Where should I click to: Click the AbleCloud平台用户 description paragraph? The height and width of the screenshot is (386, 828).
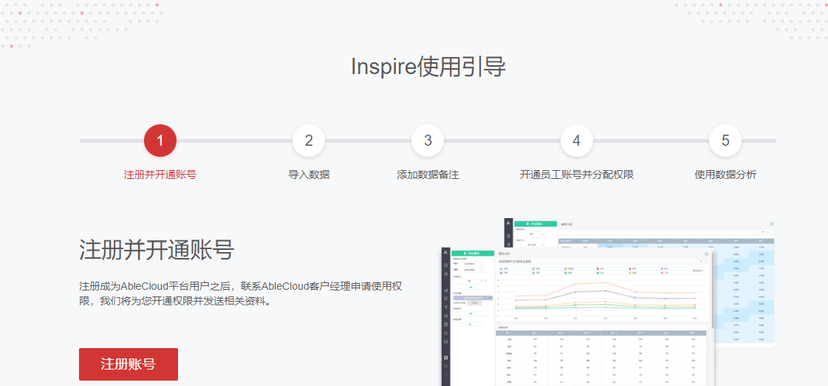241,294
